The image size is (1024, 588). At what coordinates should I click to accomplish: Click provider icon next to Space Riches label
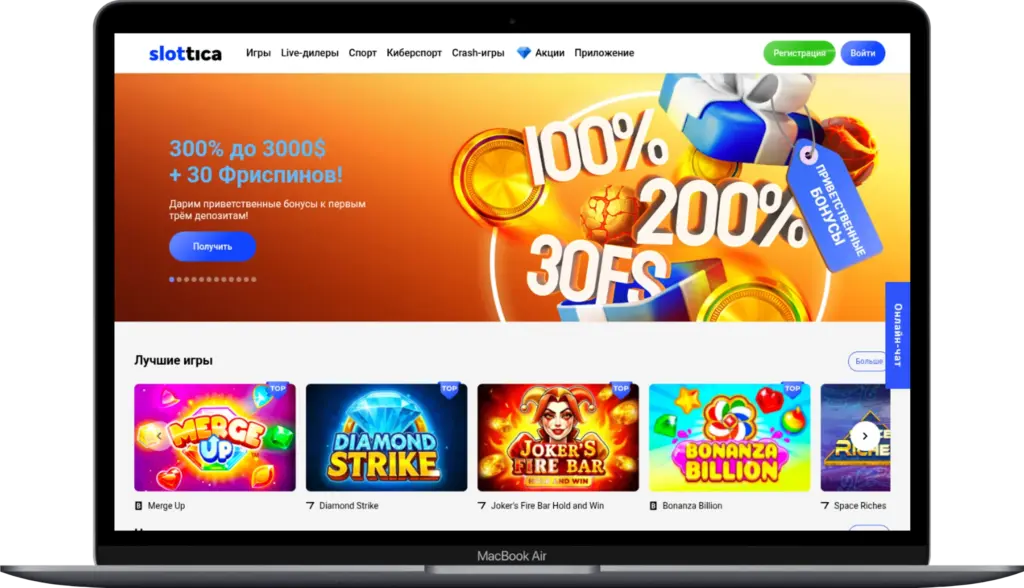[825, 506]
